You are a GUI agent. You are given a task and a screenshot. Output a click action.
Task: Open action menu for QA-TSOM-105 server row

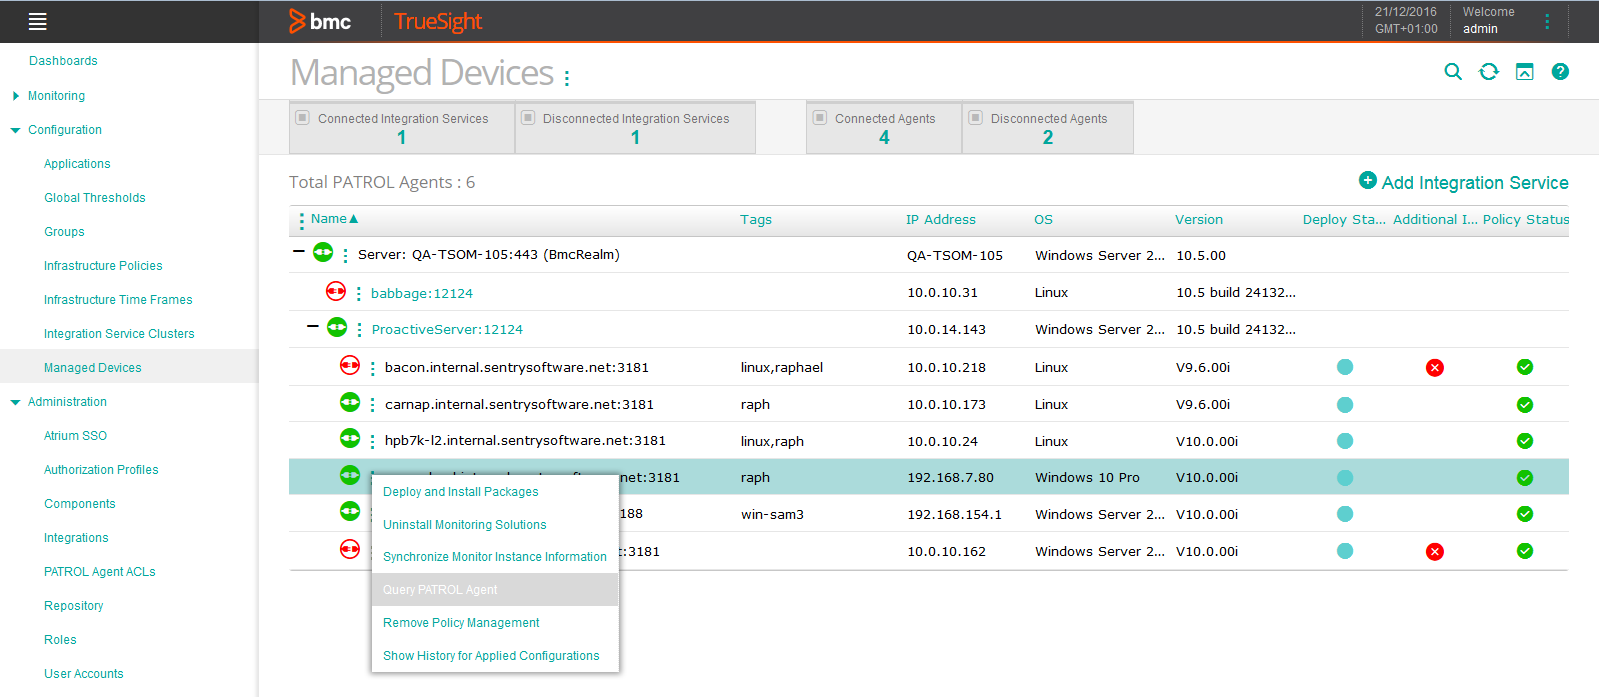tap(345, 255)
